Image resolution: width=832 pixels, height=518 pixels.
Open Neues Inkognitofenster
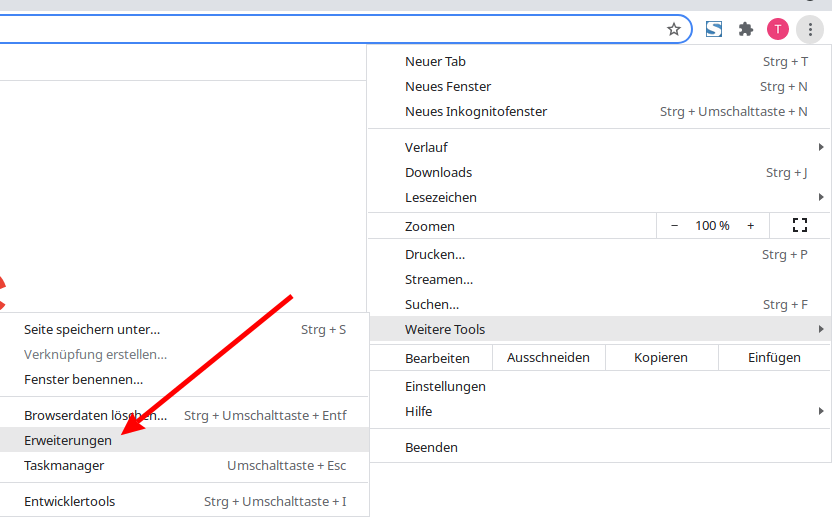[476, 112]
